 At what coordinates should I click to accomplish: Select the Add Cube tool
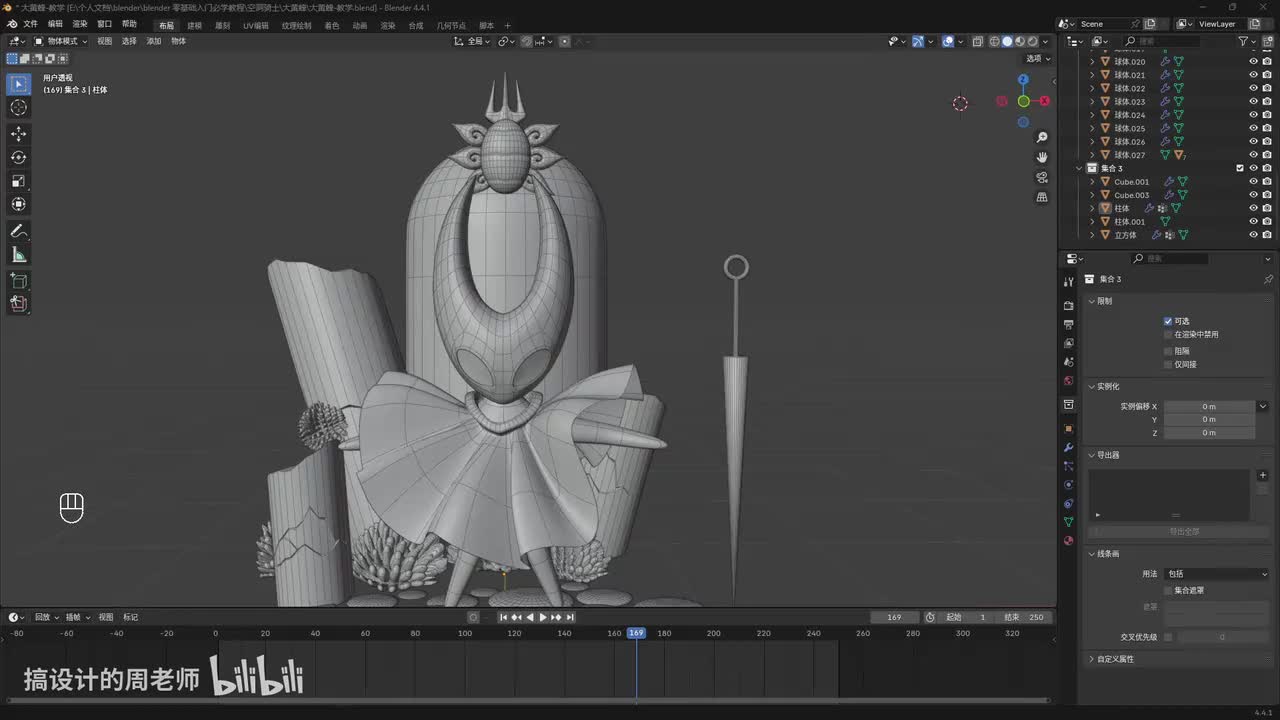pyautogui.click(x=19, y=281)
